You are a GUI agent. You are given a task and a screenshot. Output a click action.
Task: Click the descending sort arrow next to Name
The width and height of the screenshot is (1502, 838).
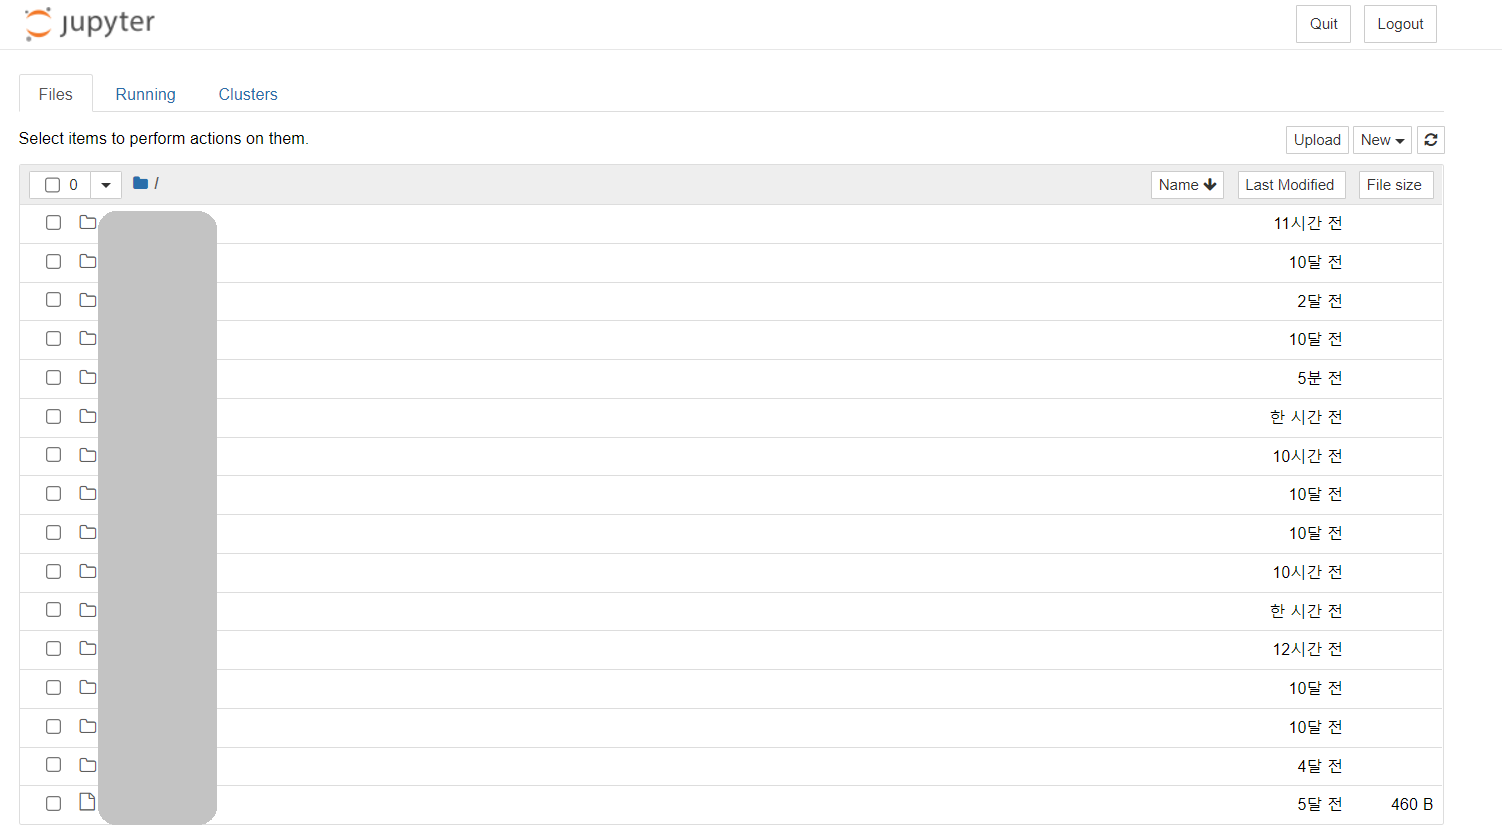(1209, 184)
